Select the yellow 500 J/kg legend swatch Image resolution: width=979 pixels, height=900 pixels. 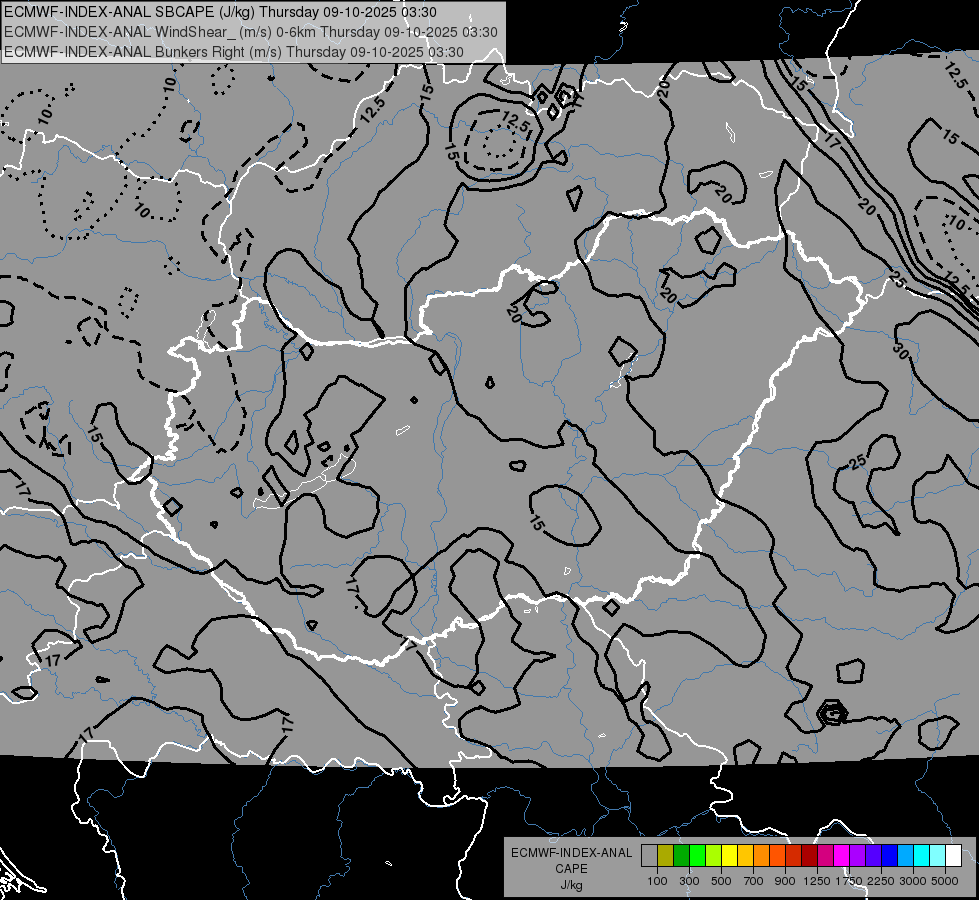coord(729,855)
